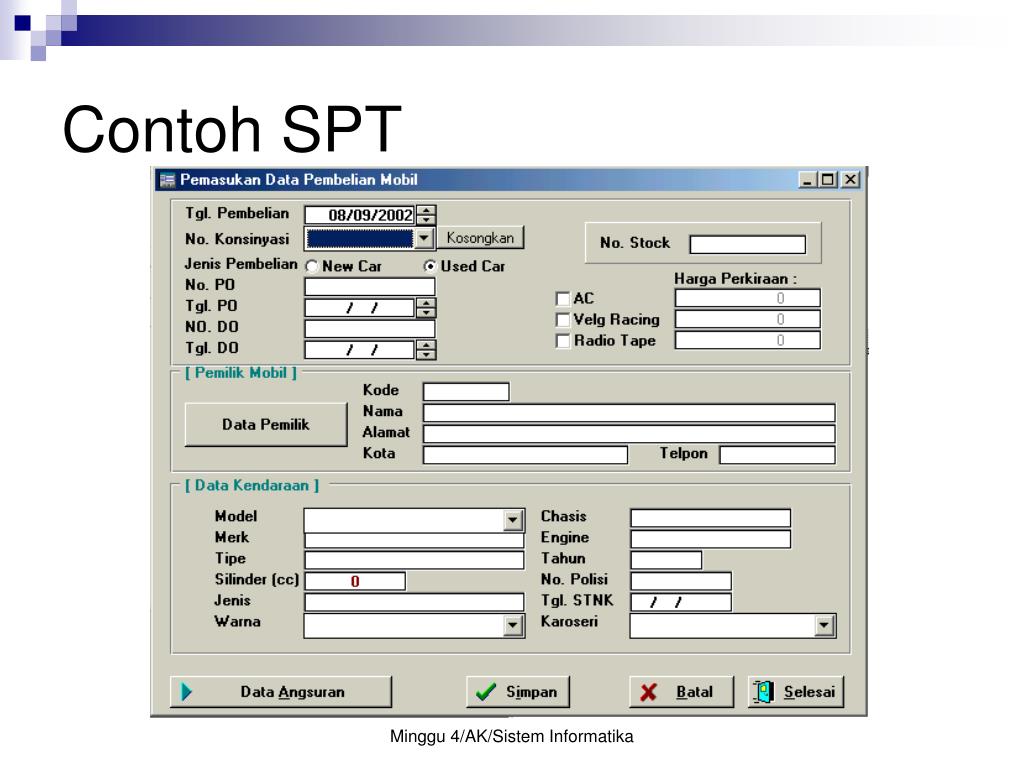The height and width of the screenshot is (768, 1024).
Task: Open the No. Konsinyasi dropdown
Action: tap(424, 238)
